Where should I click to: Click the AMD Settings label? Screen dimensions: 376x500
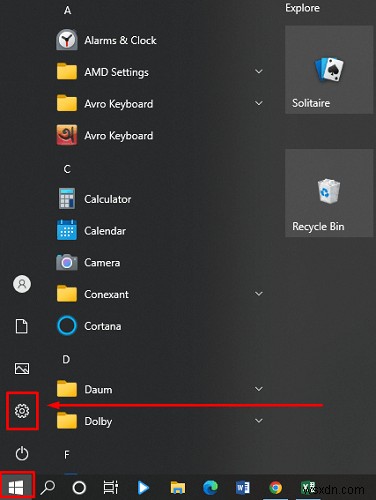coord(116,72)
